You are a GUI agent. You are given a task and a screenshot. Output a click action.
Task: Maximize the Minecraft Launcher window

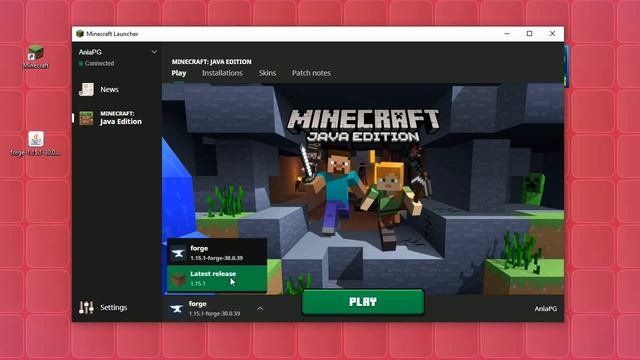(529, 33)
